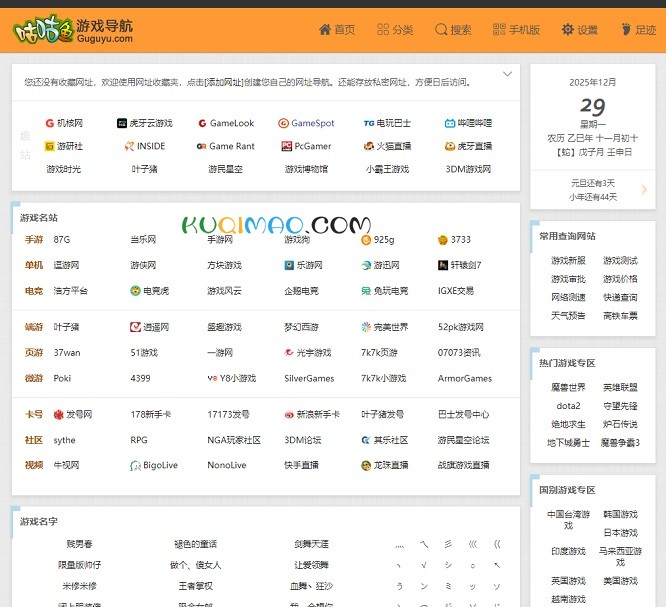
Task: Open 新浪新手卡 icon link
Action: pyautogui.click(x=312, y=415)
